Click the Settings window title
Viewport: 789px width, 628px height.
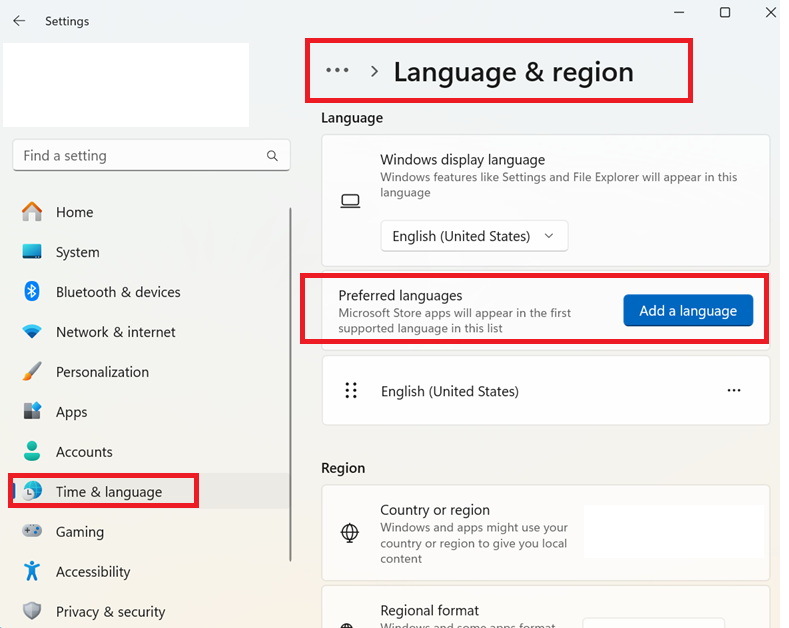pos(67,21)
